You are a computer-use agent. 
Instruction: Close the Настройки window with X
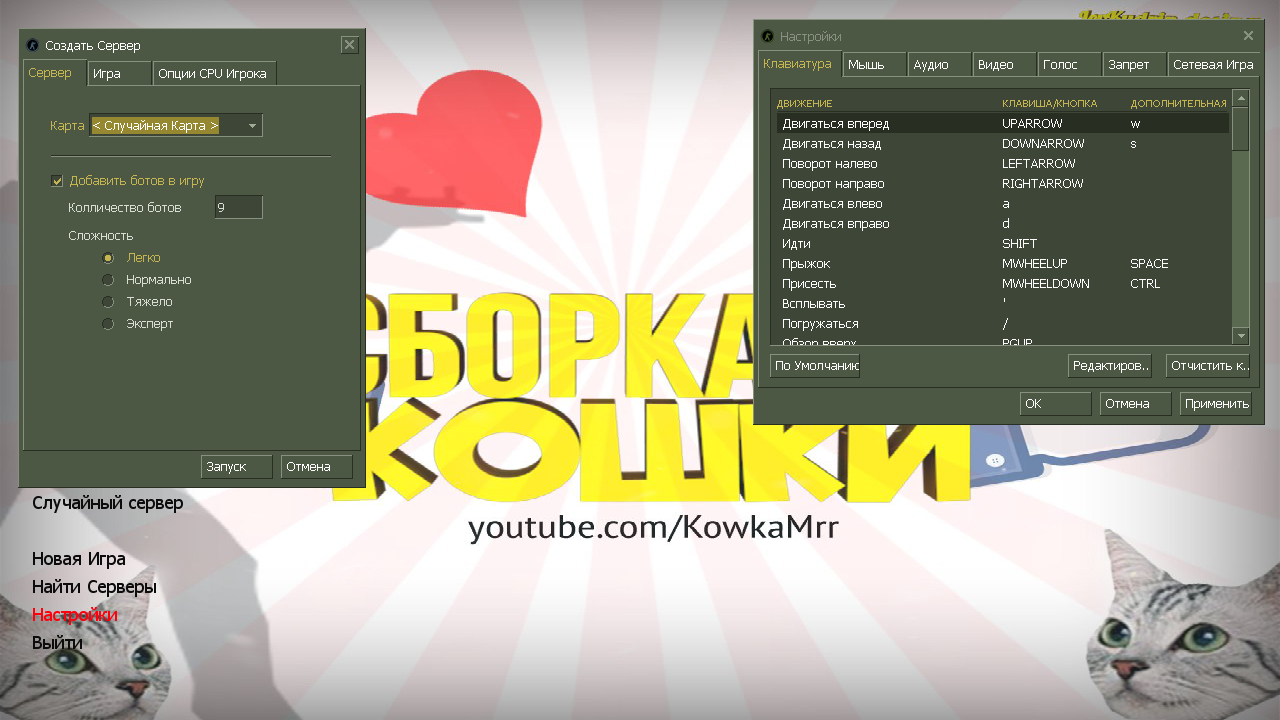click(x=1248, y=36)
